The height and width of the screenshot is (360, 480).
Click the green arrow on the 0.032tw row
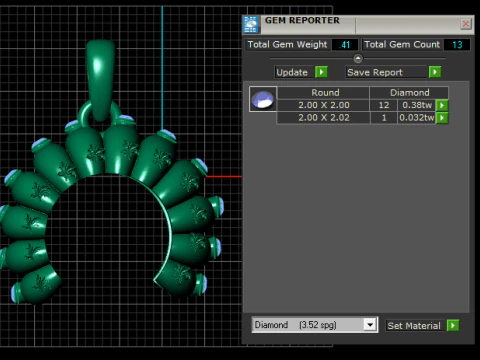442,118
